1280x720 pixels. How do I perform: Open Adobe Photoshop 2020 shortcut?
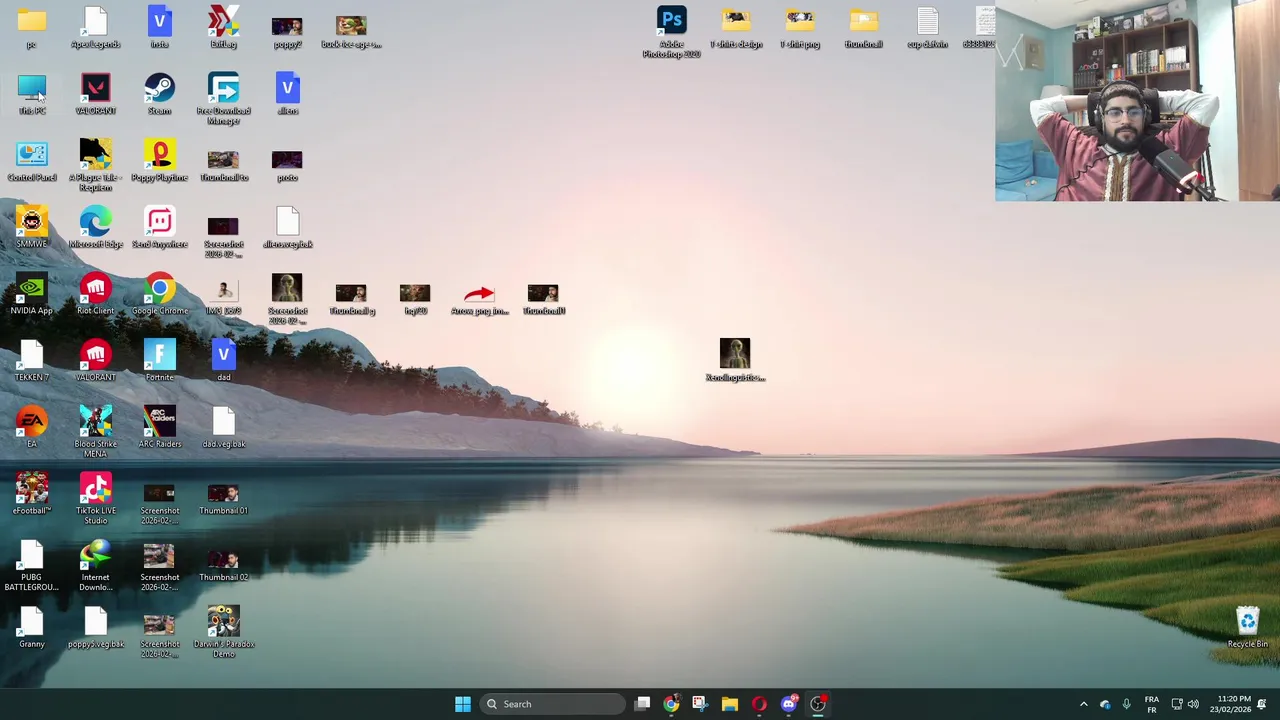[x=671, y=32]
